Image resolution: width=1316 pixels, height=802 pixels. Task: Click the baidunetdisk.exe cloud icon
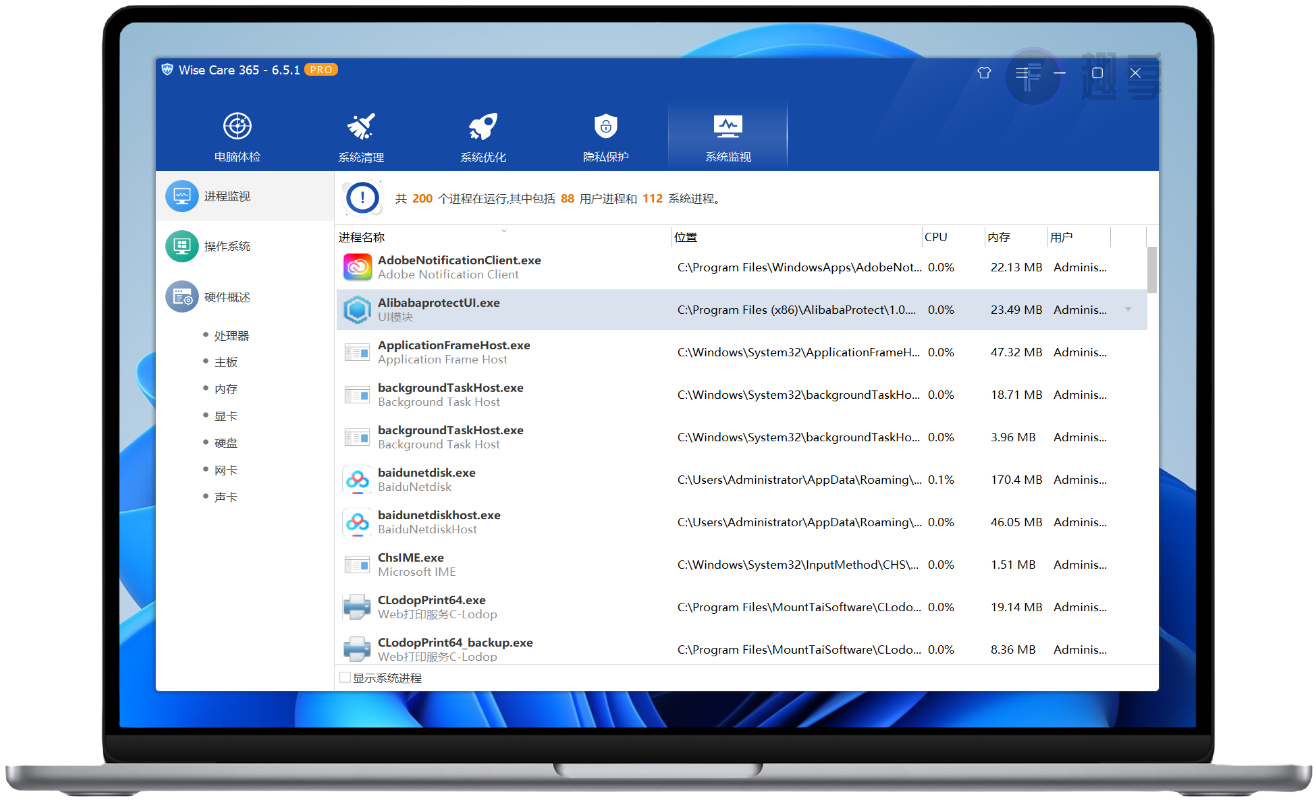[x=357, y=480]
